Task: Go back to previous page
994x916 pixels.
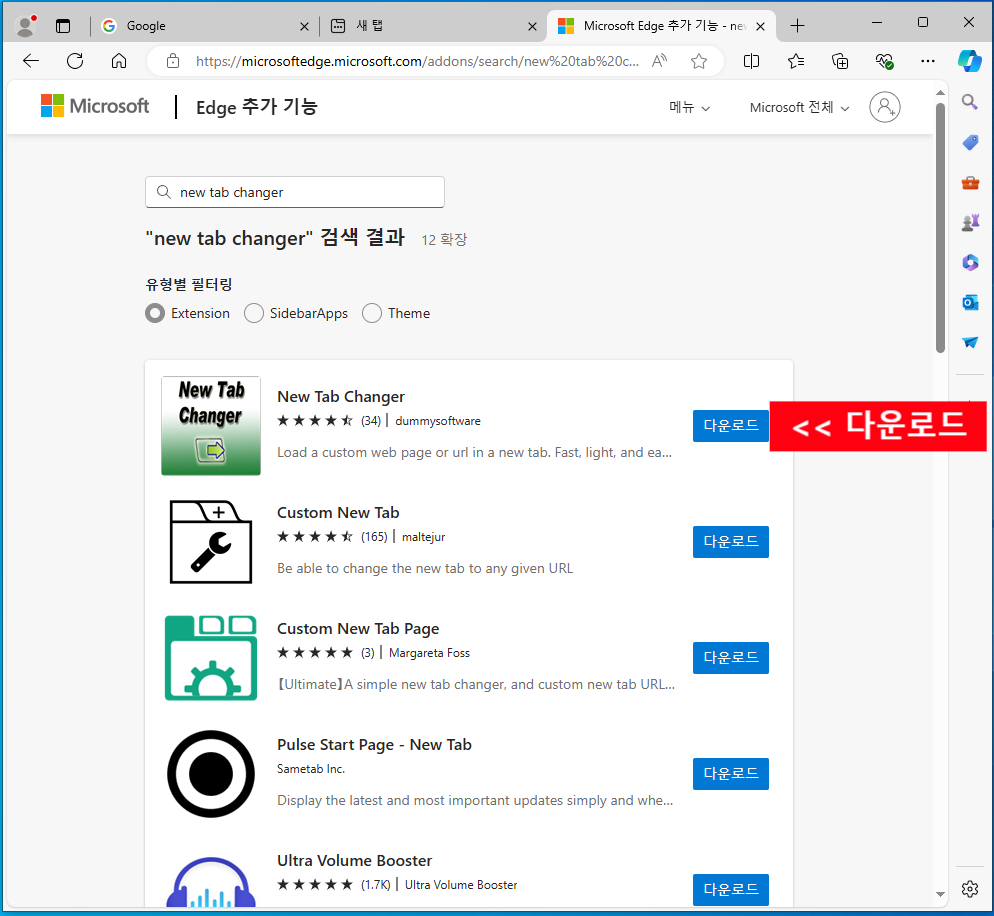Action: tap(30, 61)
